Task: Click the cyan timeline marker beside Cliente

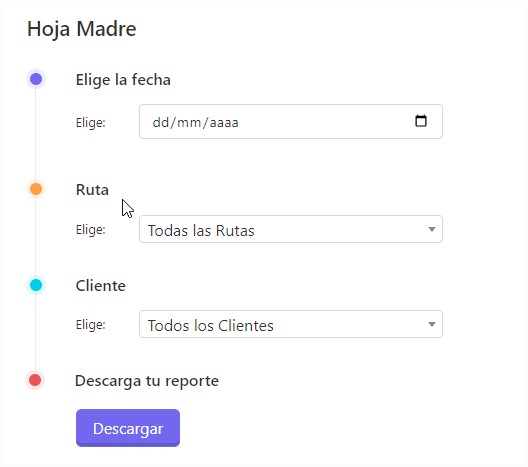Action: [36, 285]
